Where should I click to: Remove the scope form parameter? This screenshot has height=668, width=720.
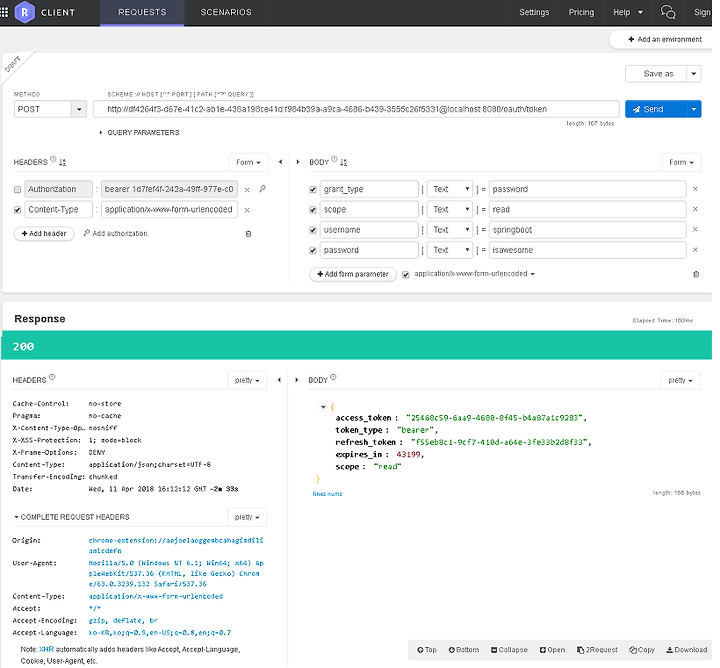tap(695, 209)
